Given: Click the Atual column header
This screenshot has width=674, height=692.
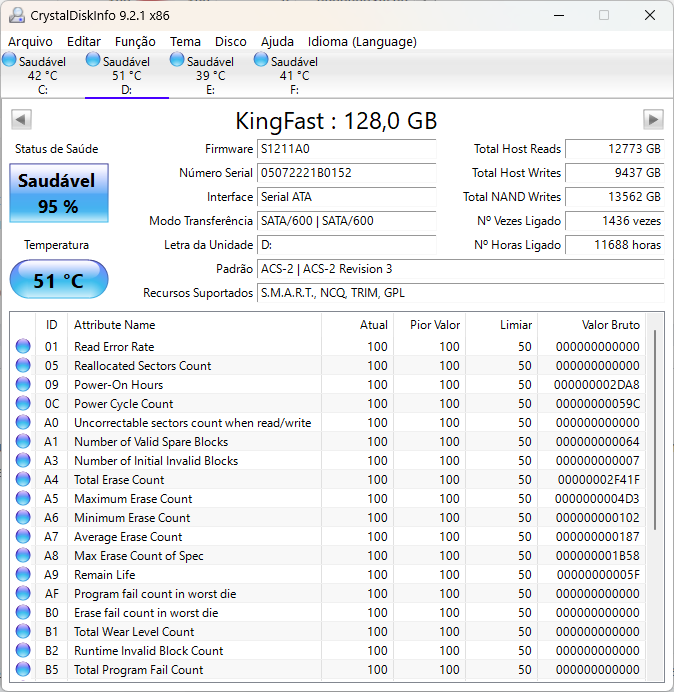Looking at the screenshot, I should 358,325.
